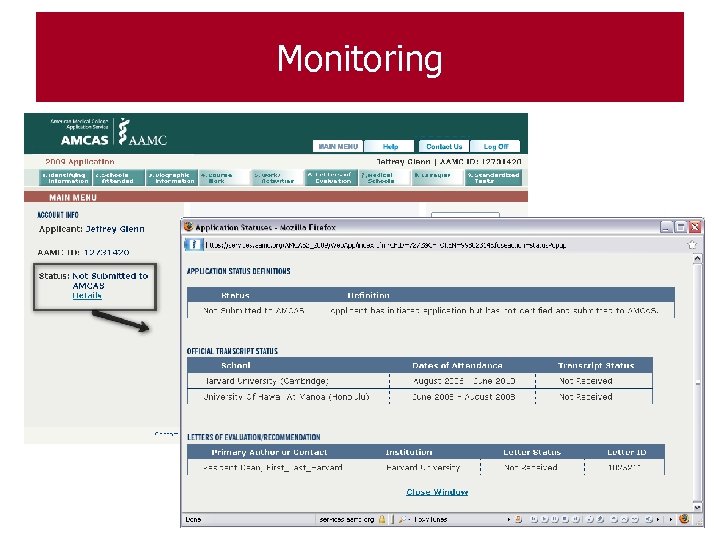The width and height of the screenshot is (720, 540).
Task: Click the Transcript Status column header
Action: click(596, 366)
